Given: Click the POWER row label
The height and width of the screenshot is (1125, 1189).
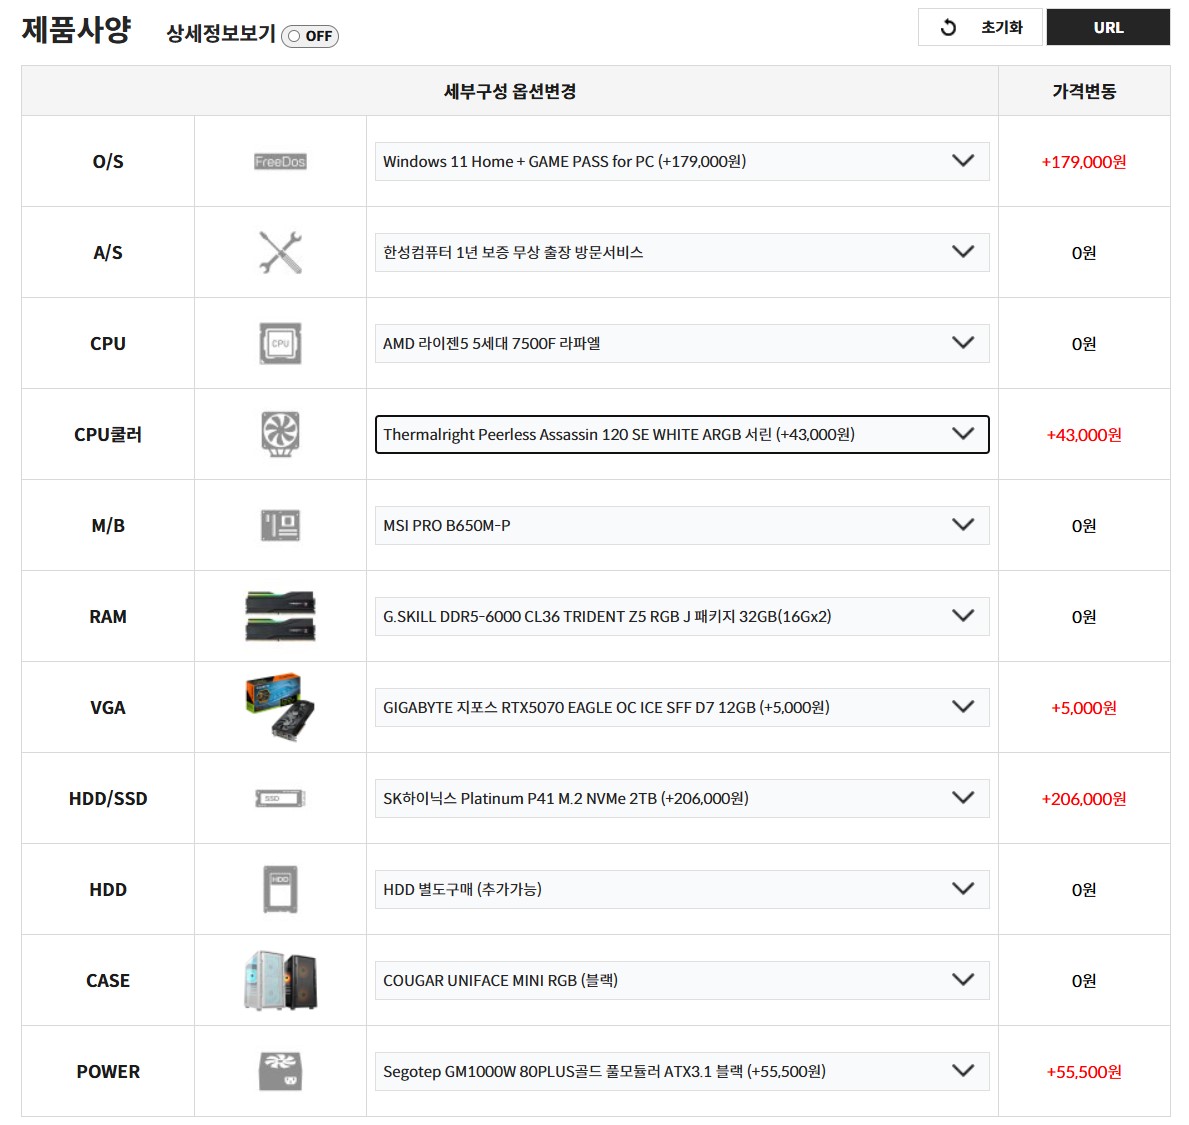Looking at the screenshot, I should 108,1071.
